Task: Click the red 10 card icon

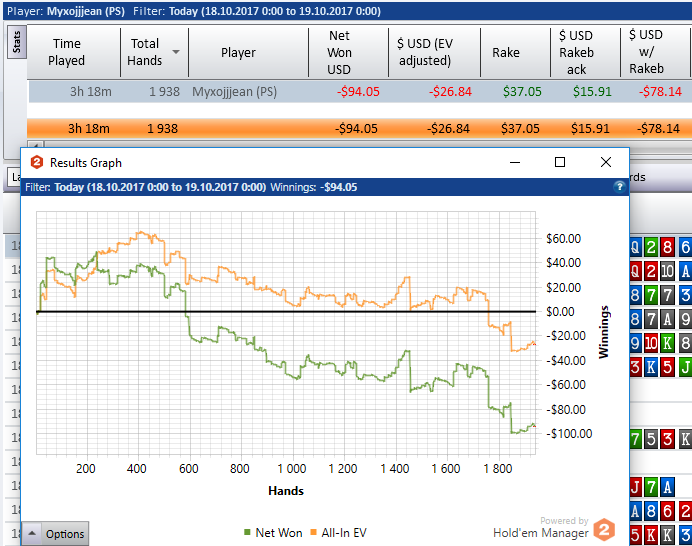Action: pos(651,343)
